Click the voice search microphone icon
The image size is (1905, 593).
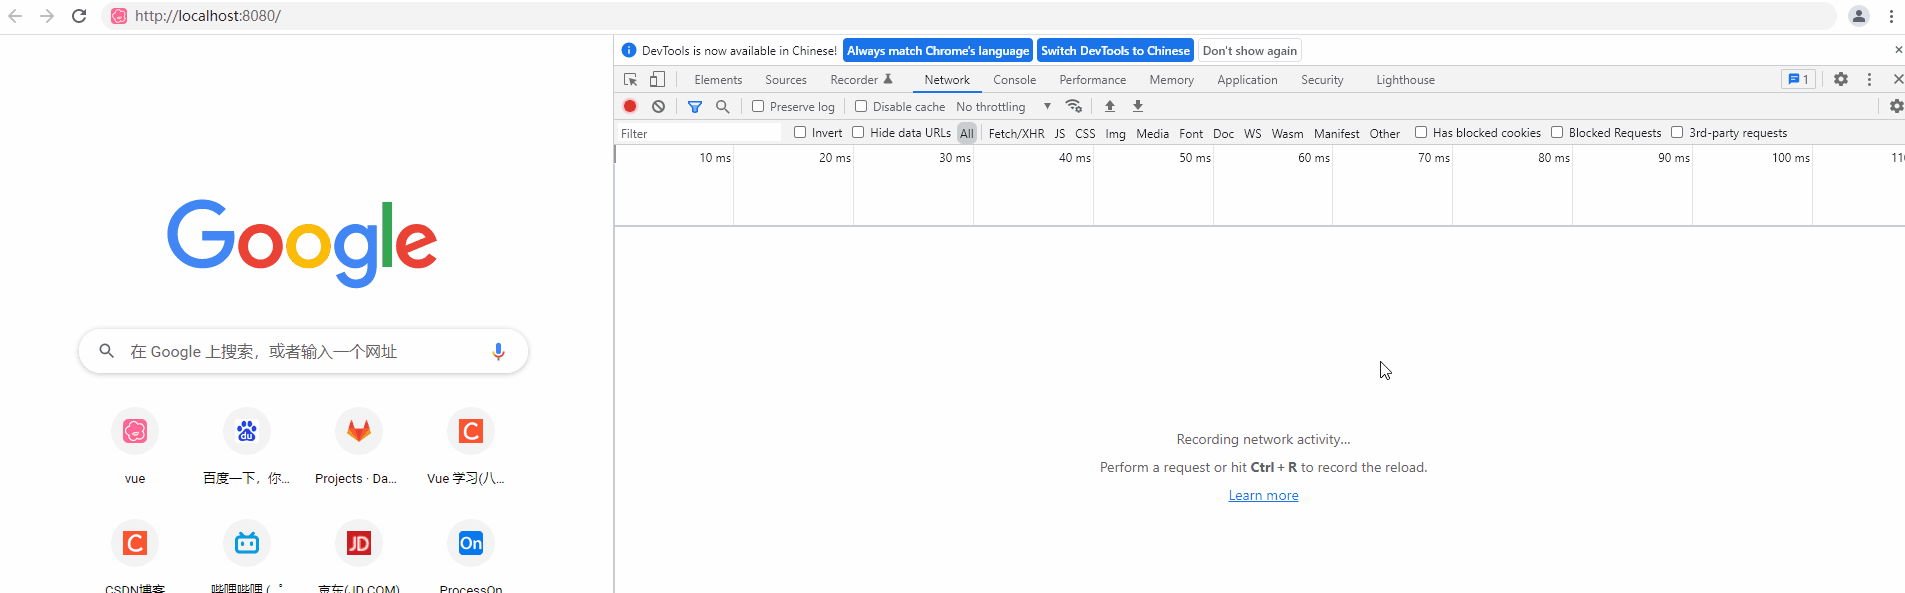pyautogui.click(x=498, y=351)
